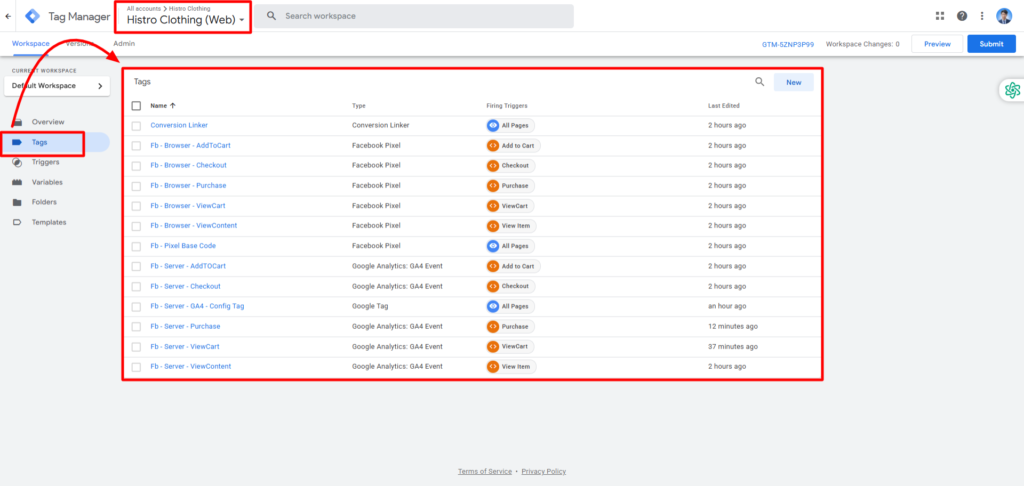Click the back arrow beside Tag Manager logo
This screenshot has height=486, width=1024.
click(9, 16)
